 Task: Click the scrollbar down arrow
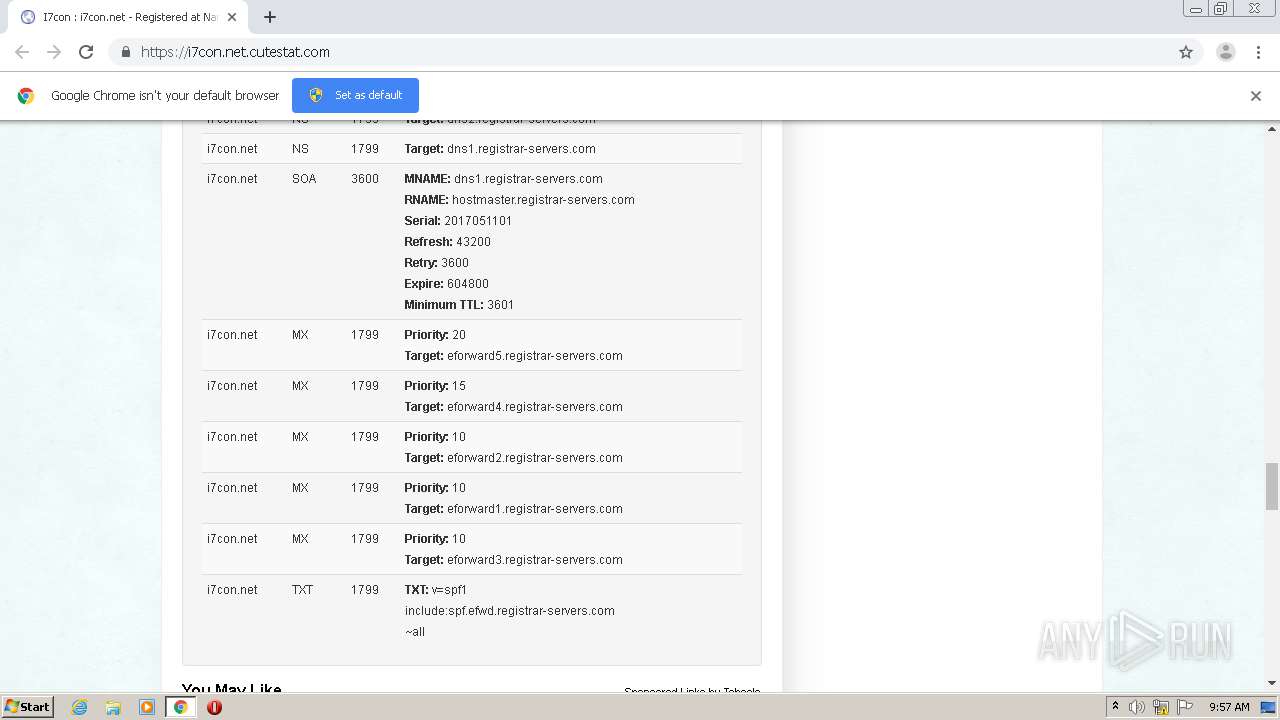pos(1272,683)
